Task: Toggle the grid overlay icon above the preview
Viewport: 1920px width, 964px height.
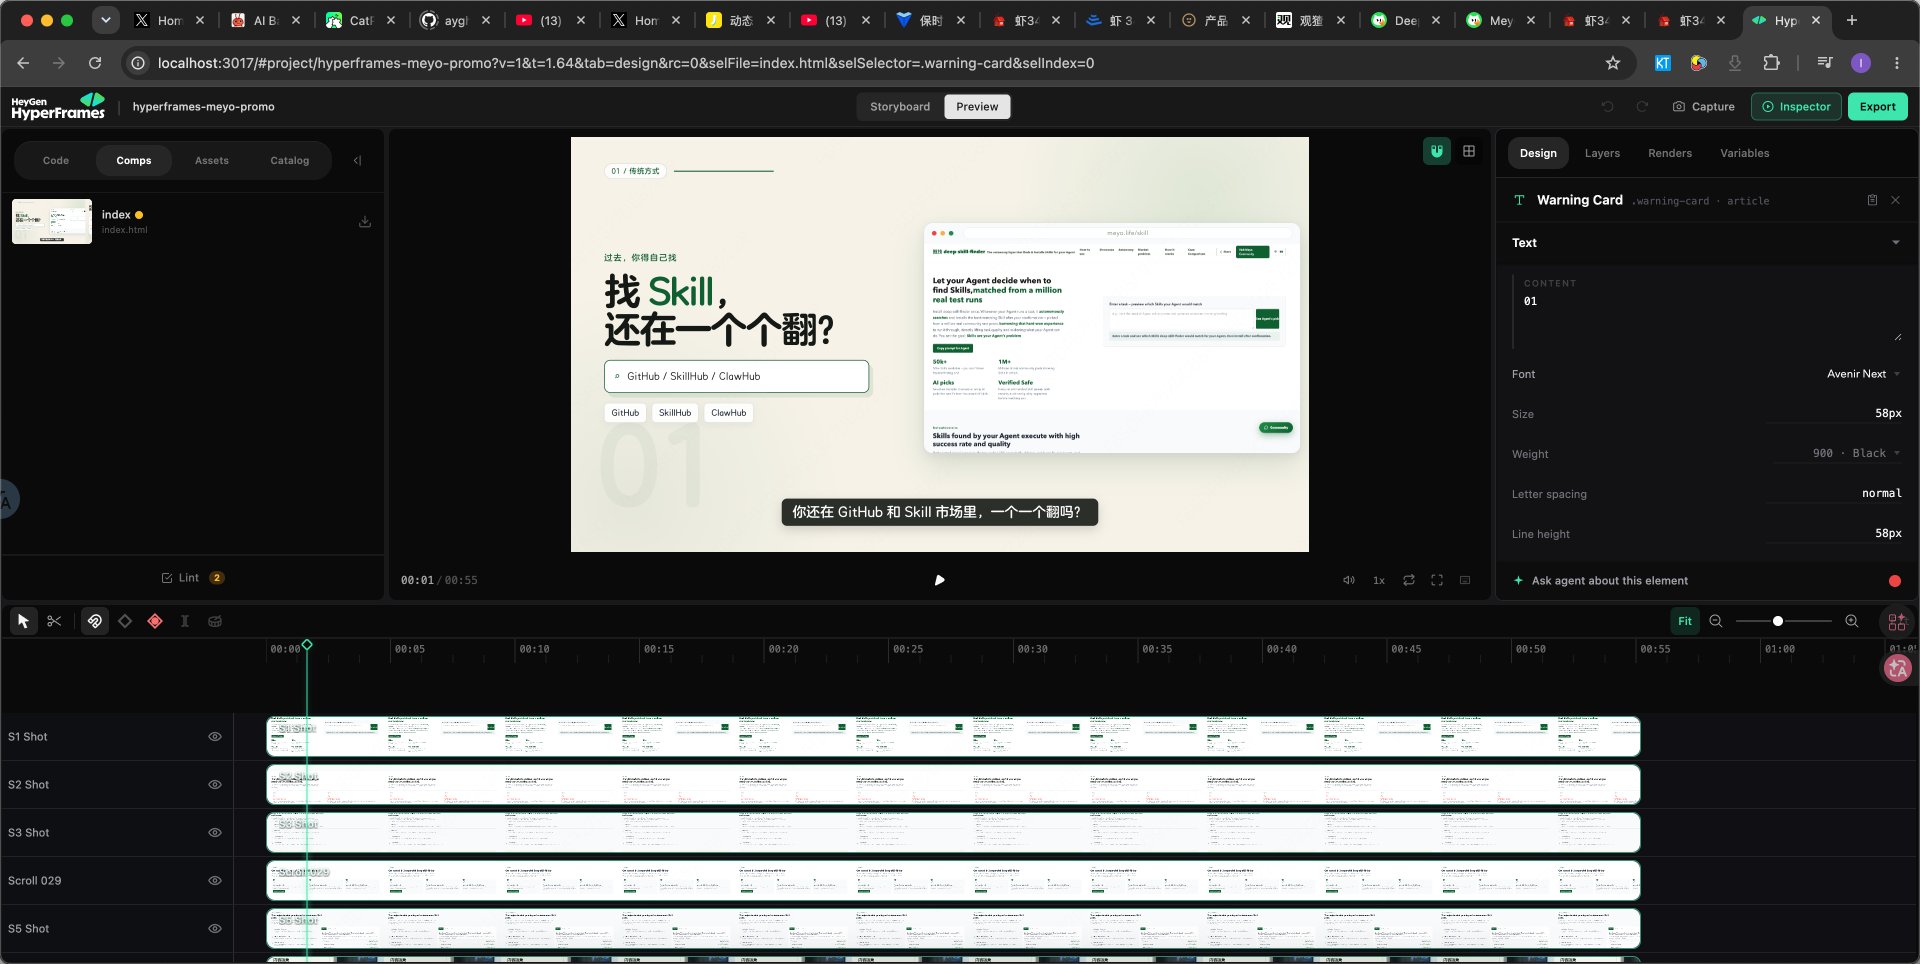Action: pyautogui.click(x=1469, y=151)
